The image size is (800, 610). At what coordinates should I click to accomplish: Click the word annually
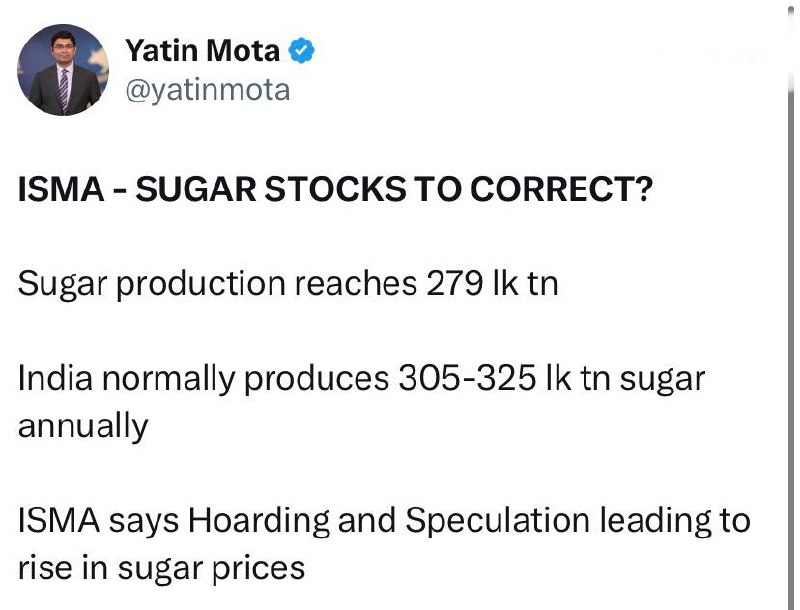click(x=83, y=427)
